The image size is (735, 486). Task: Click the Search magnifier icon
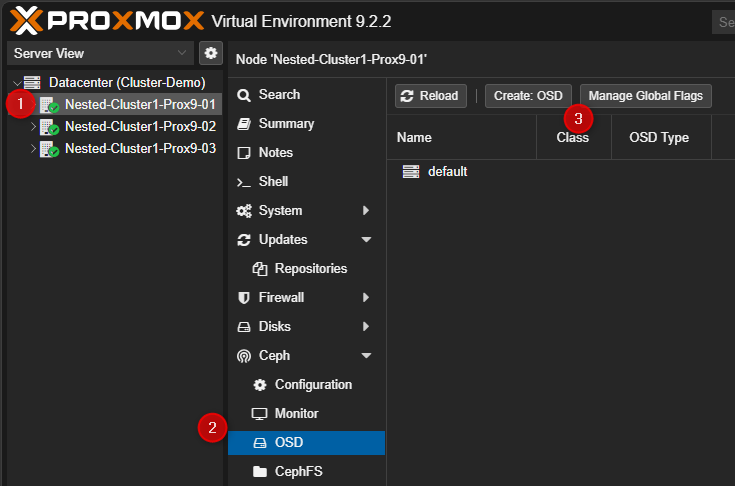(x=244, y=95)
